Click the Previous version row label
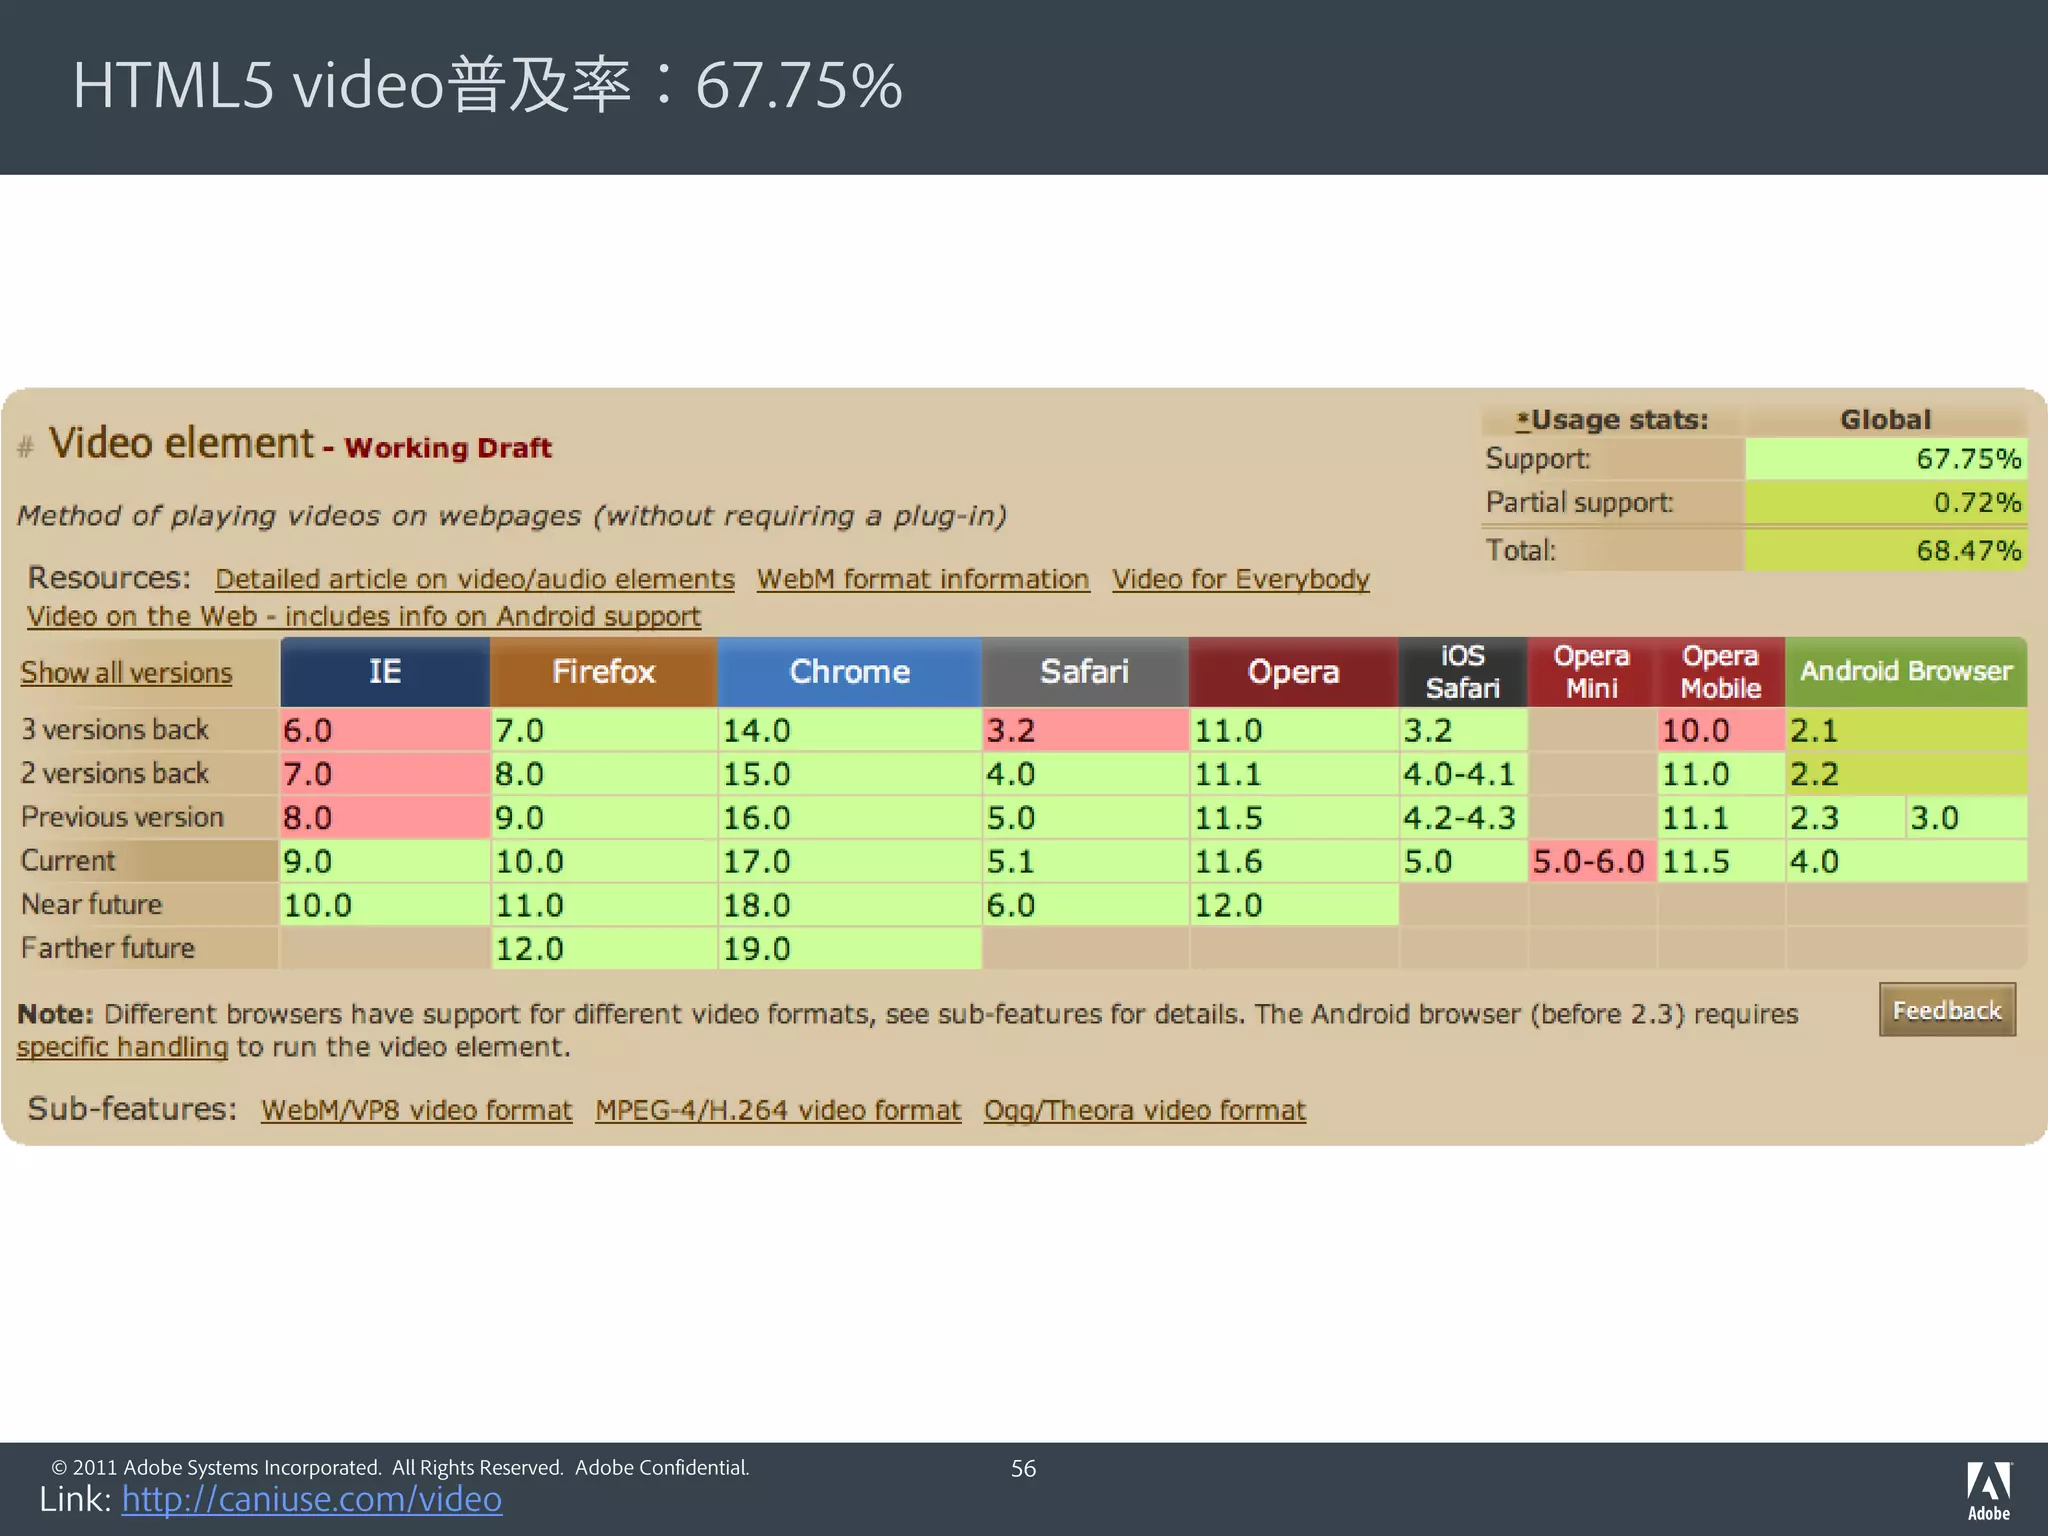This screenshot has height=1536, width=2048. point(122,817)
